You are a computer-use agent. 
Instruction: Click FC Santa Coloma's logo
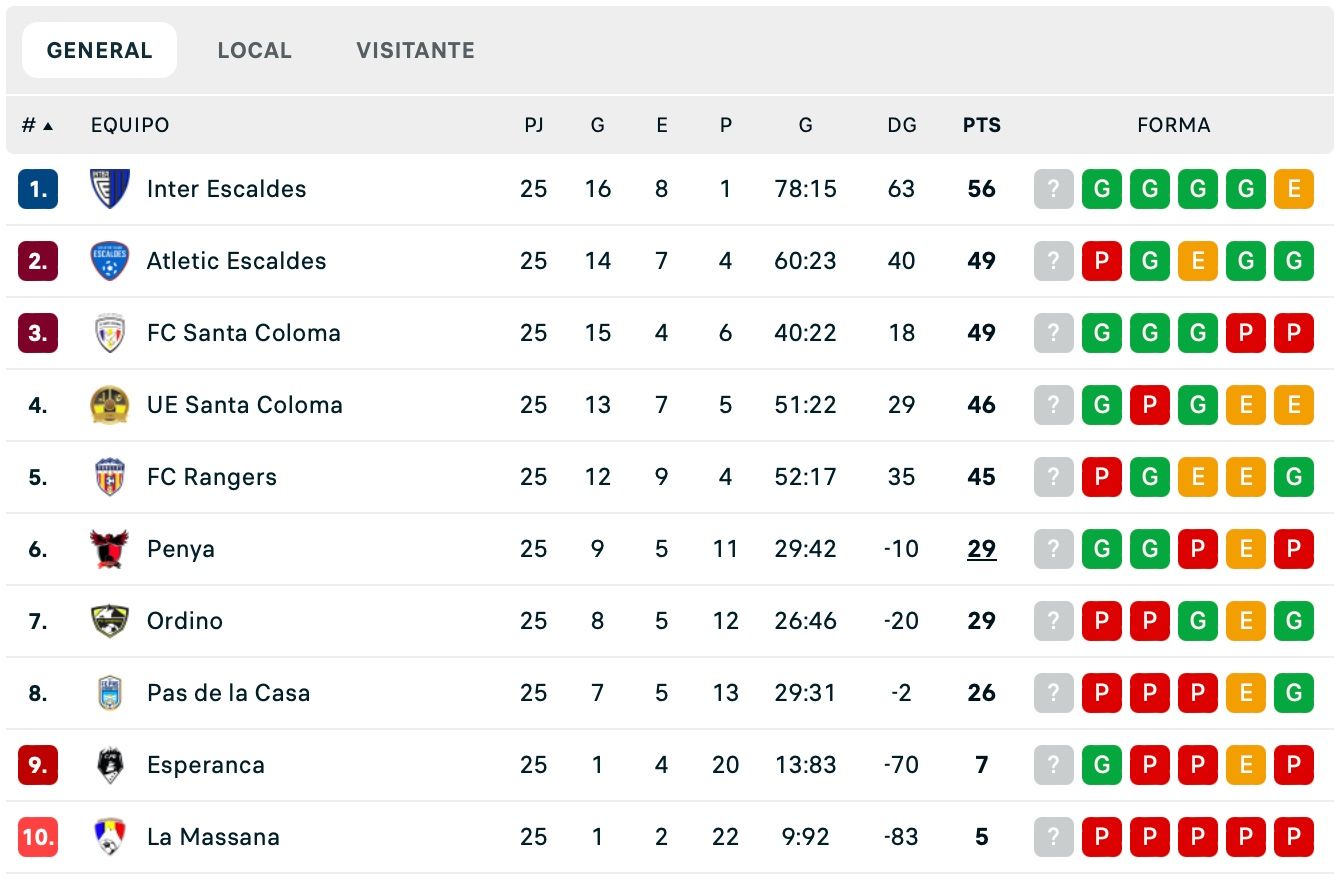[x=110, y=332]
